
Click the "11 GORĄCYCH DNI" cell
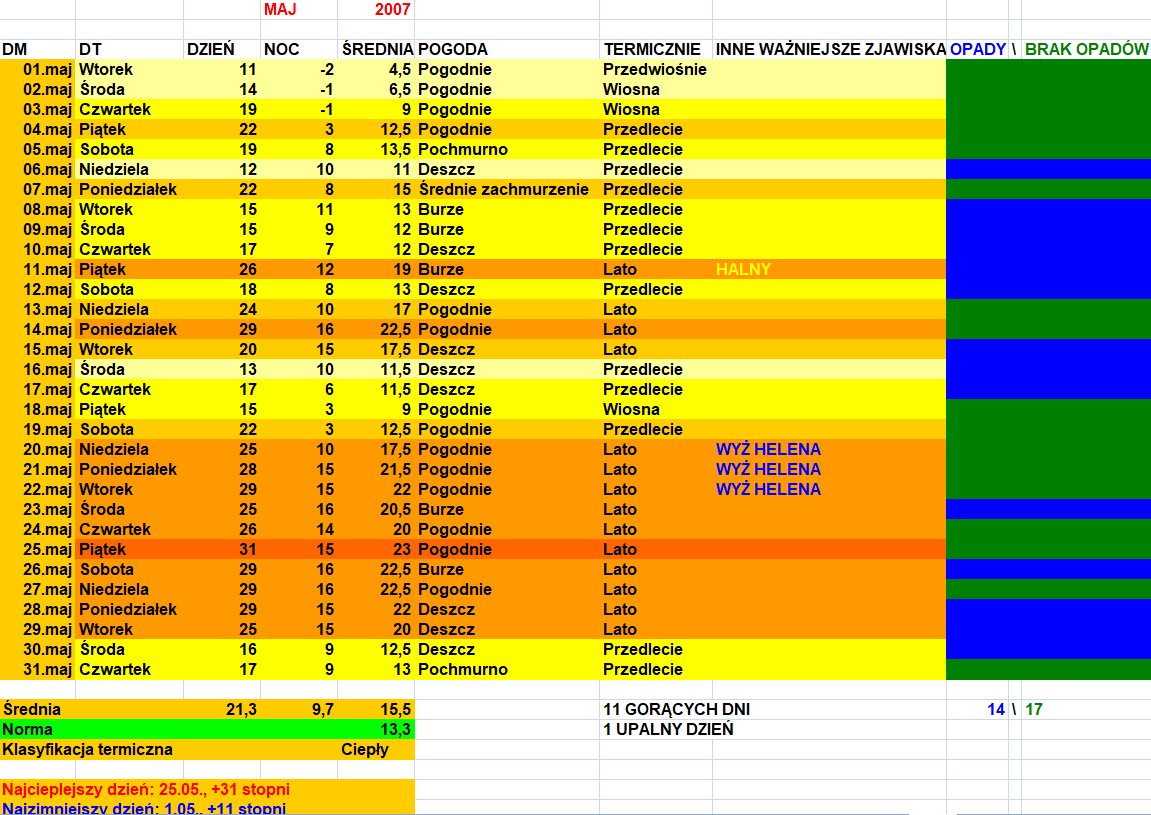click(677, 709)
